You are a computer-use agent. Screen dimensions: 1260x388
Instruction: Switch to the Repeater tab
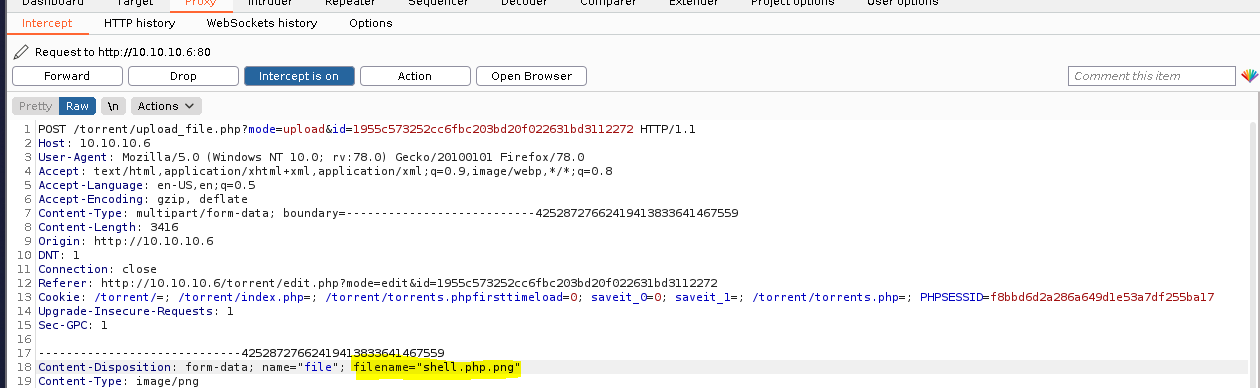click(x=350, y=3)
